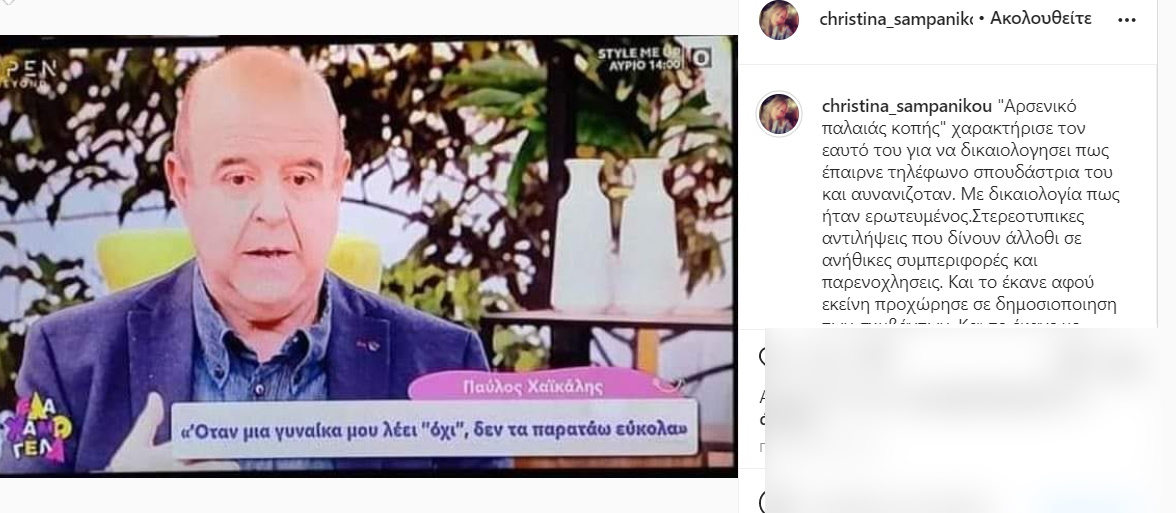Click the caption paragraph starting with Αρσενικό παλαιάς κοπής
1176x513 pixels.
[x=970, y=212]
